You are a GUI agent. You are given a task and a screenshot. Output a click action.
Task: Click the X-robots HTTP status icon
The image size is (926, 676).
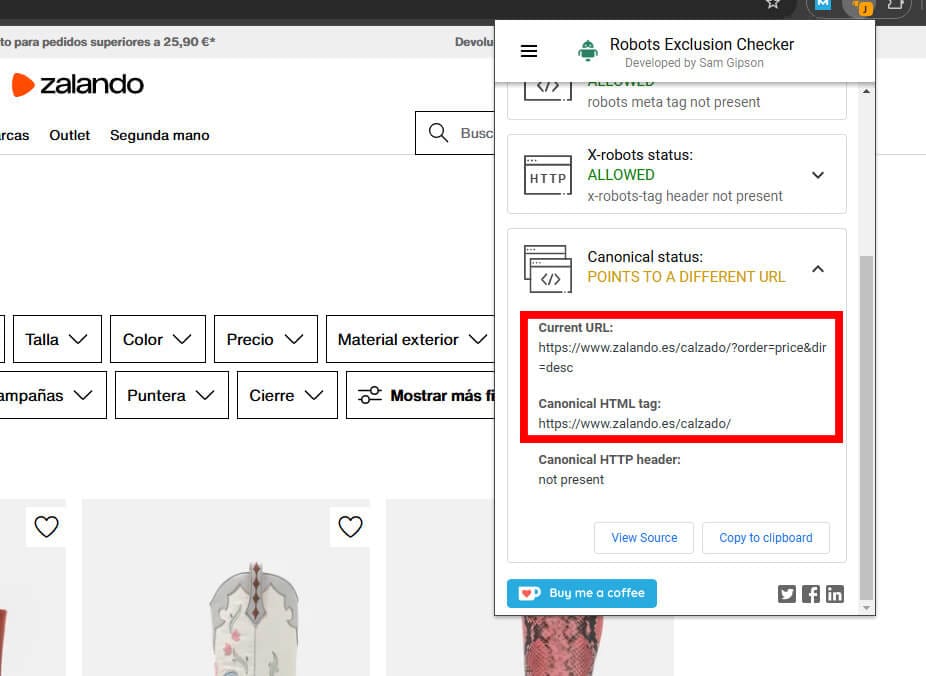547,175
